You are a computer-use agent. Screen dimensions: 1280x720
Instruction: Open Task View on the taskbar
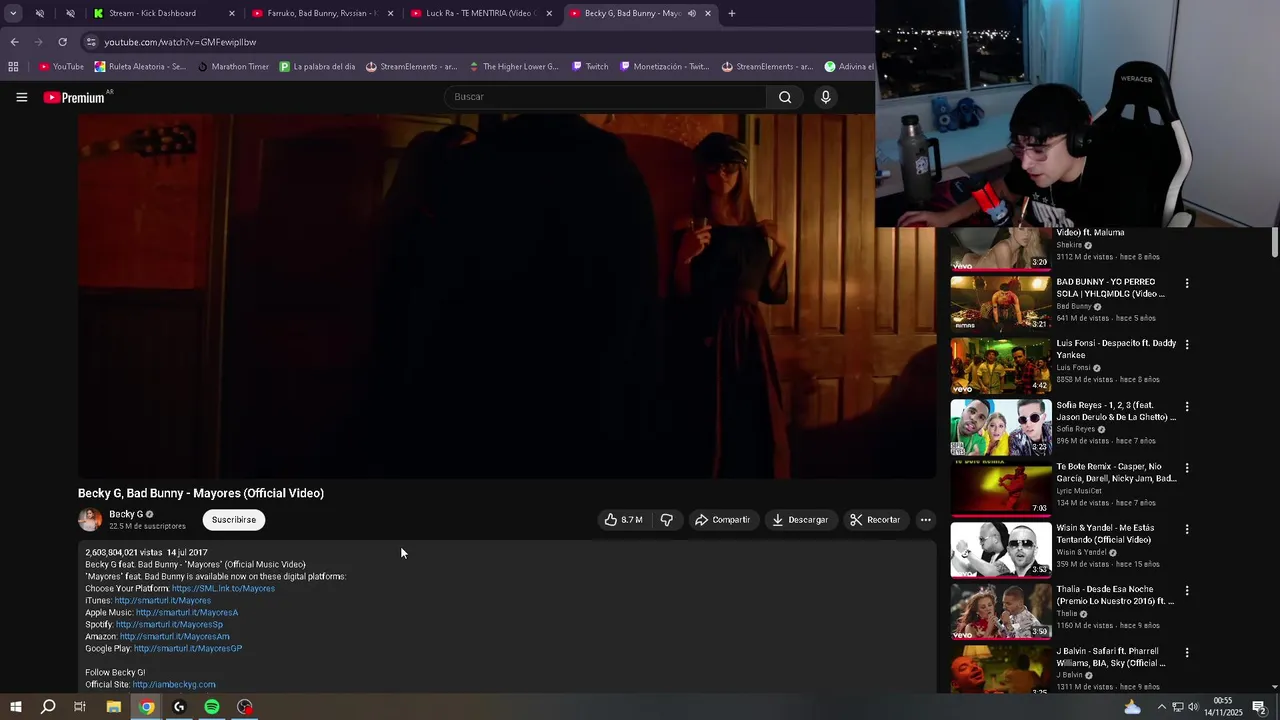point(80,707)
